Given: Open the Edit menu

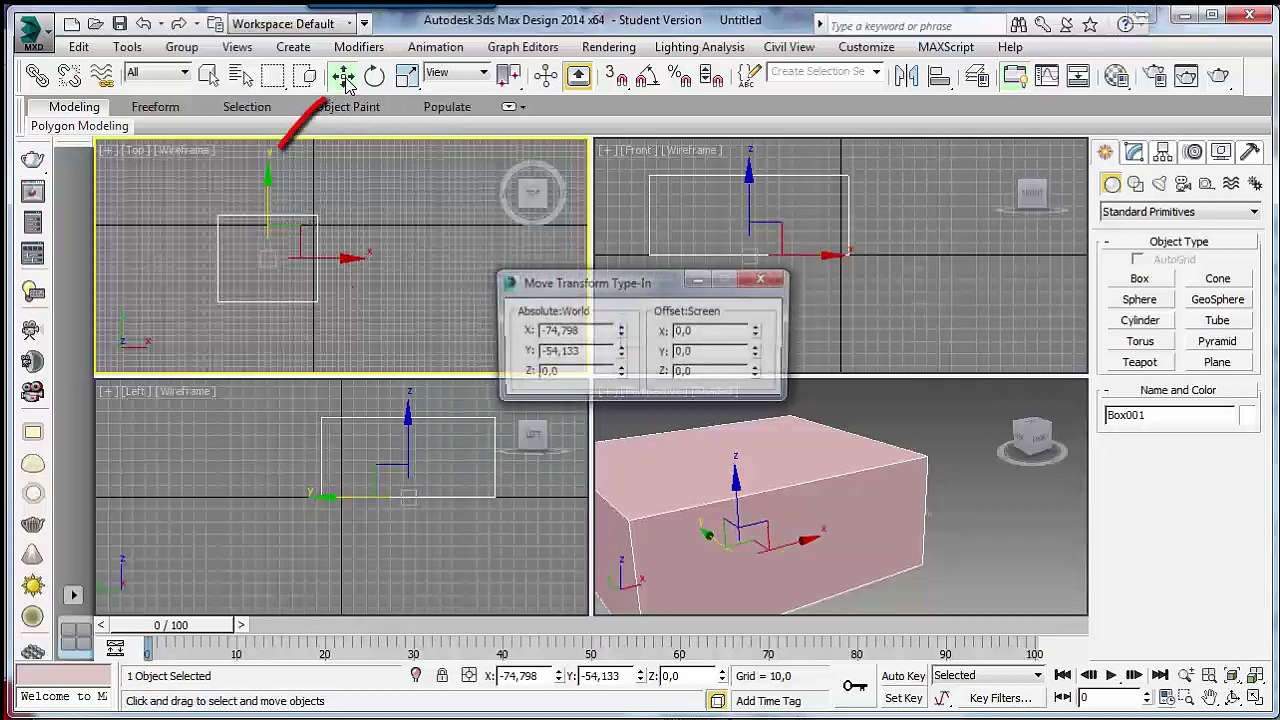Looking at the screenshot, I should [x=78, y=47].
